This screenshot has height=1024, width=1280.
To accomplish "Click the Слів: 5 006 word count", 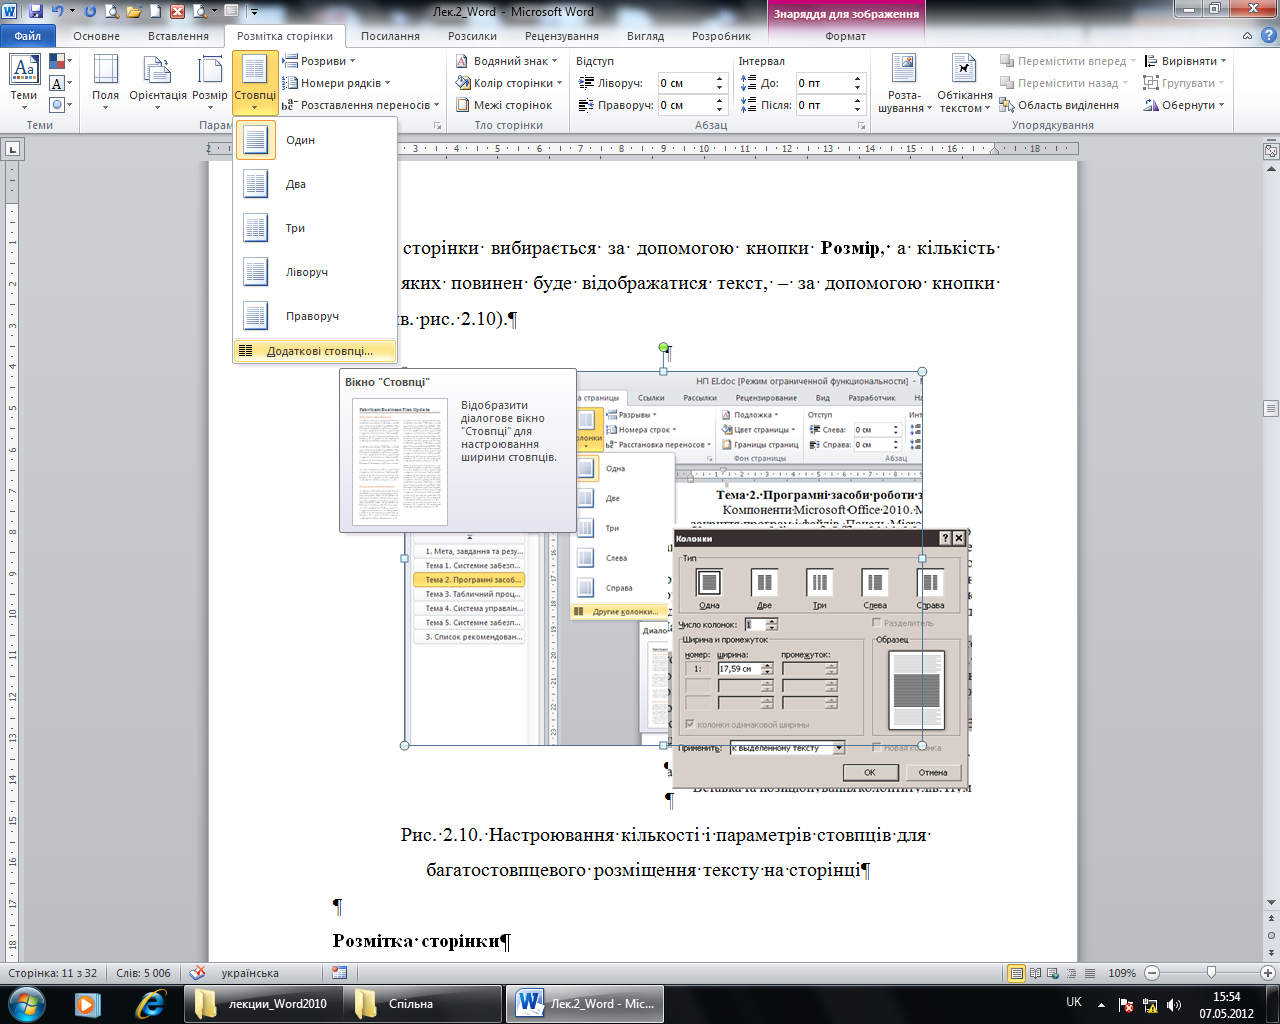I will [x=143, y=973].
